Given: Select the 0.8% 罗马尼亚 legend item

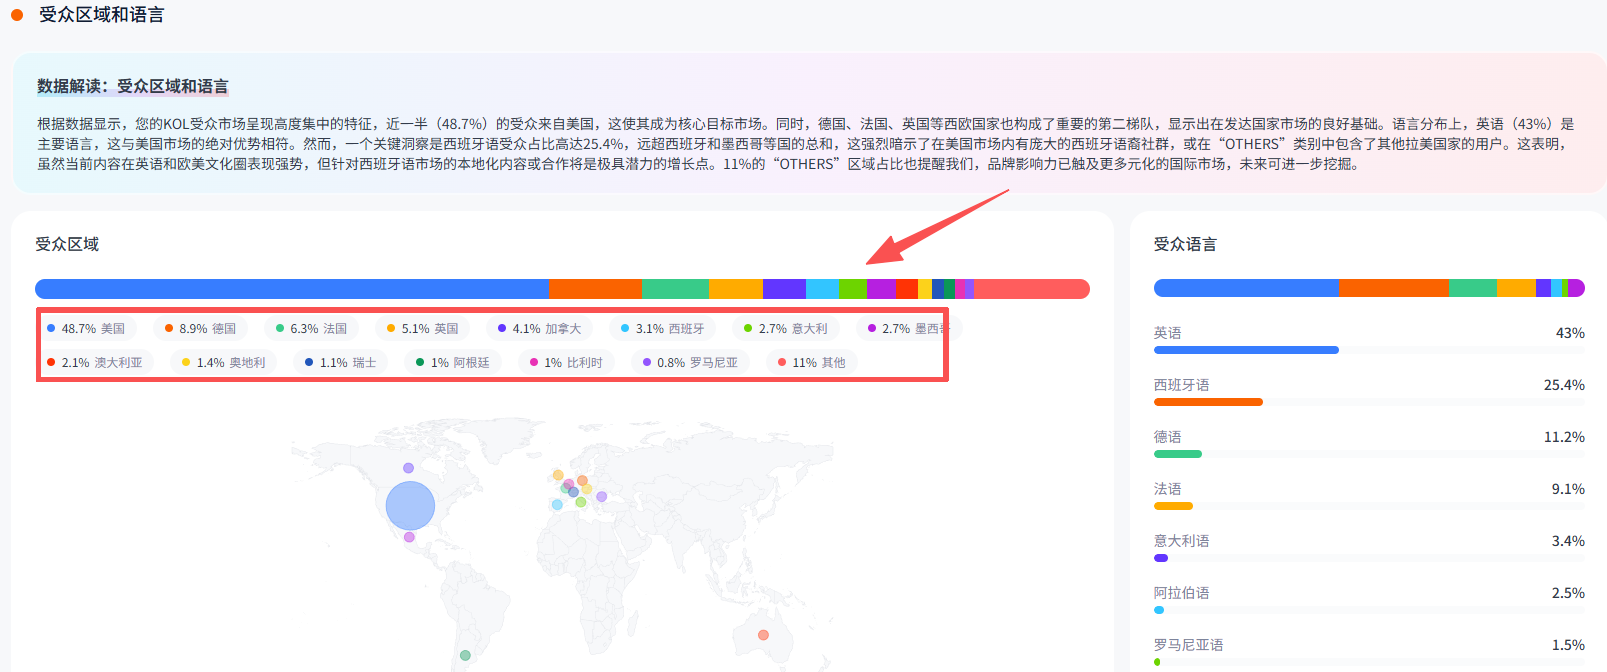Looking at the screenshot, I should pos(691,362).
